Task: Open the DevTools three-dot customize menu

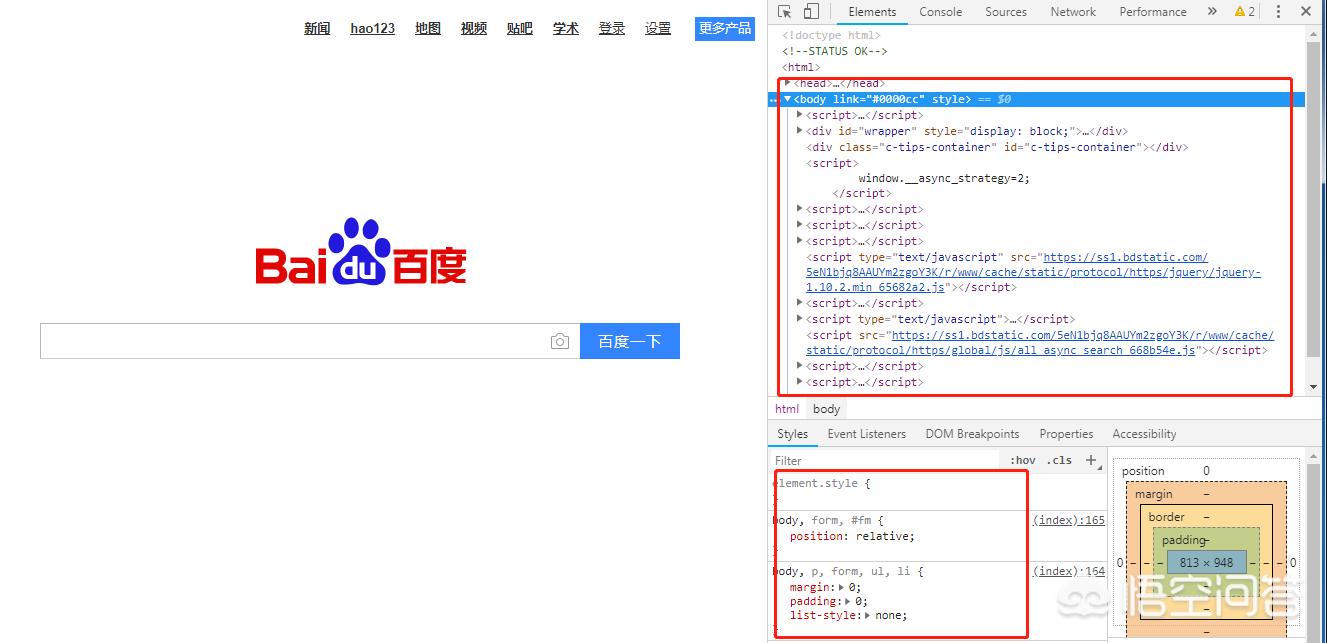Action: pyautogui.click(x=1278, y=12)
